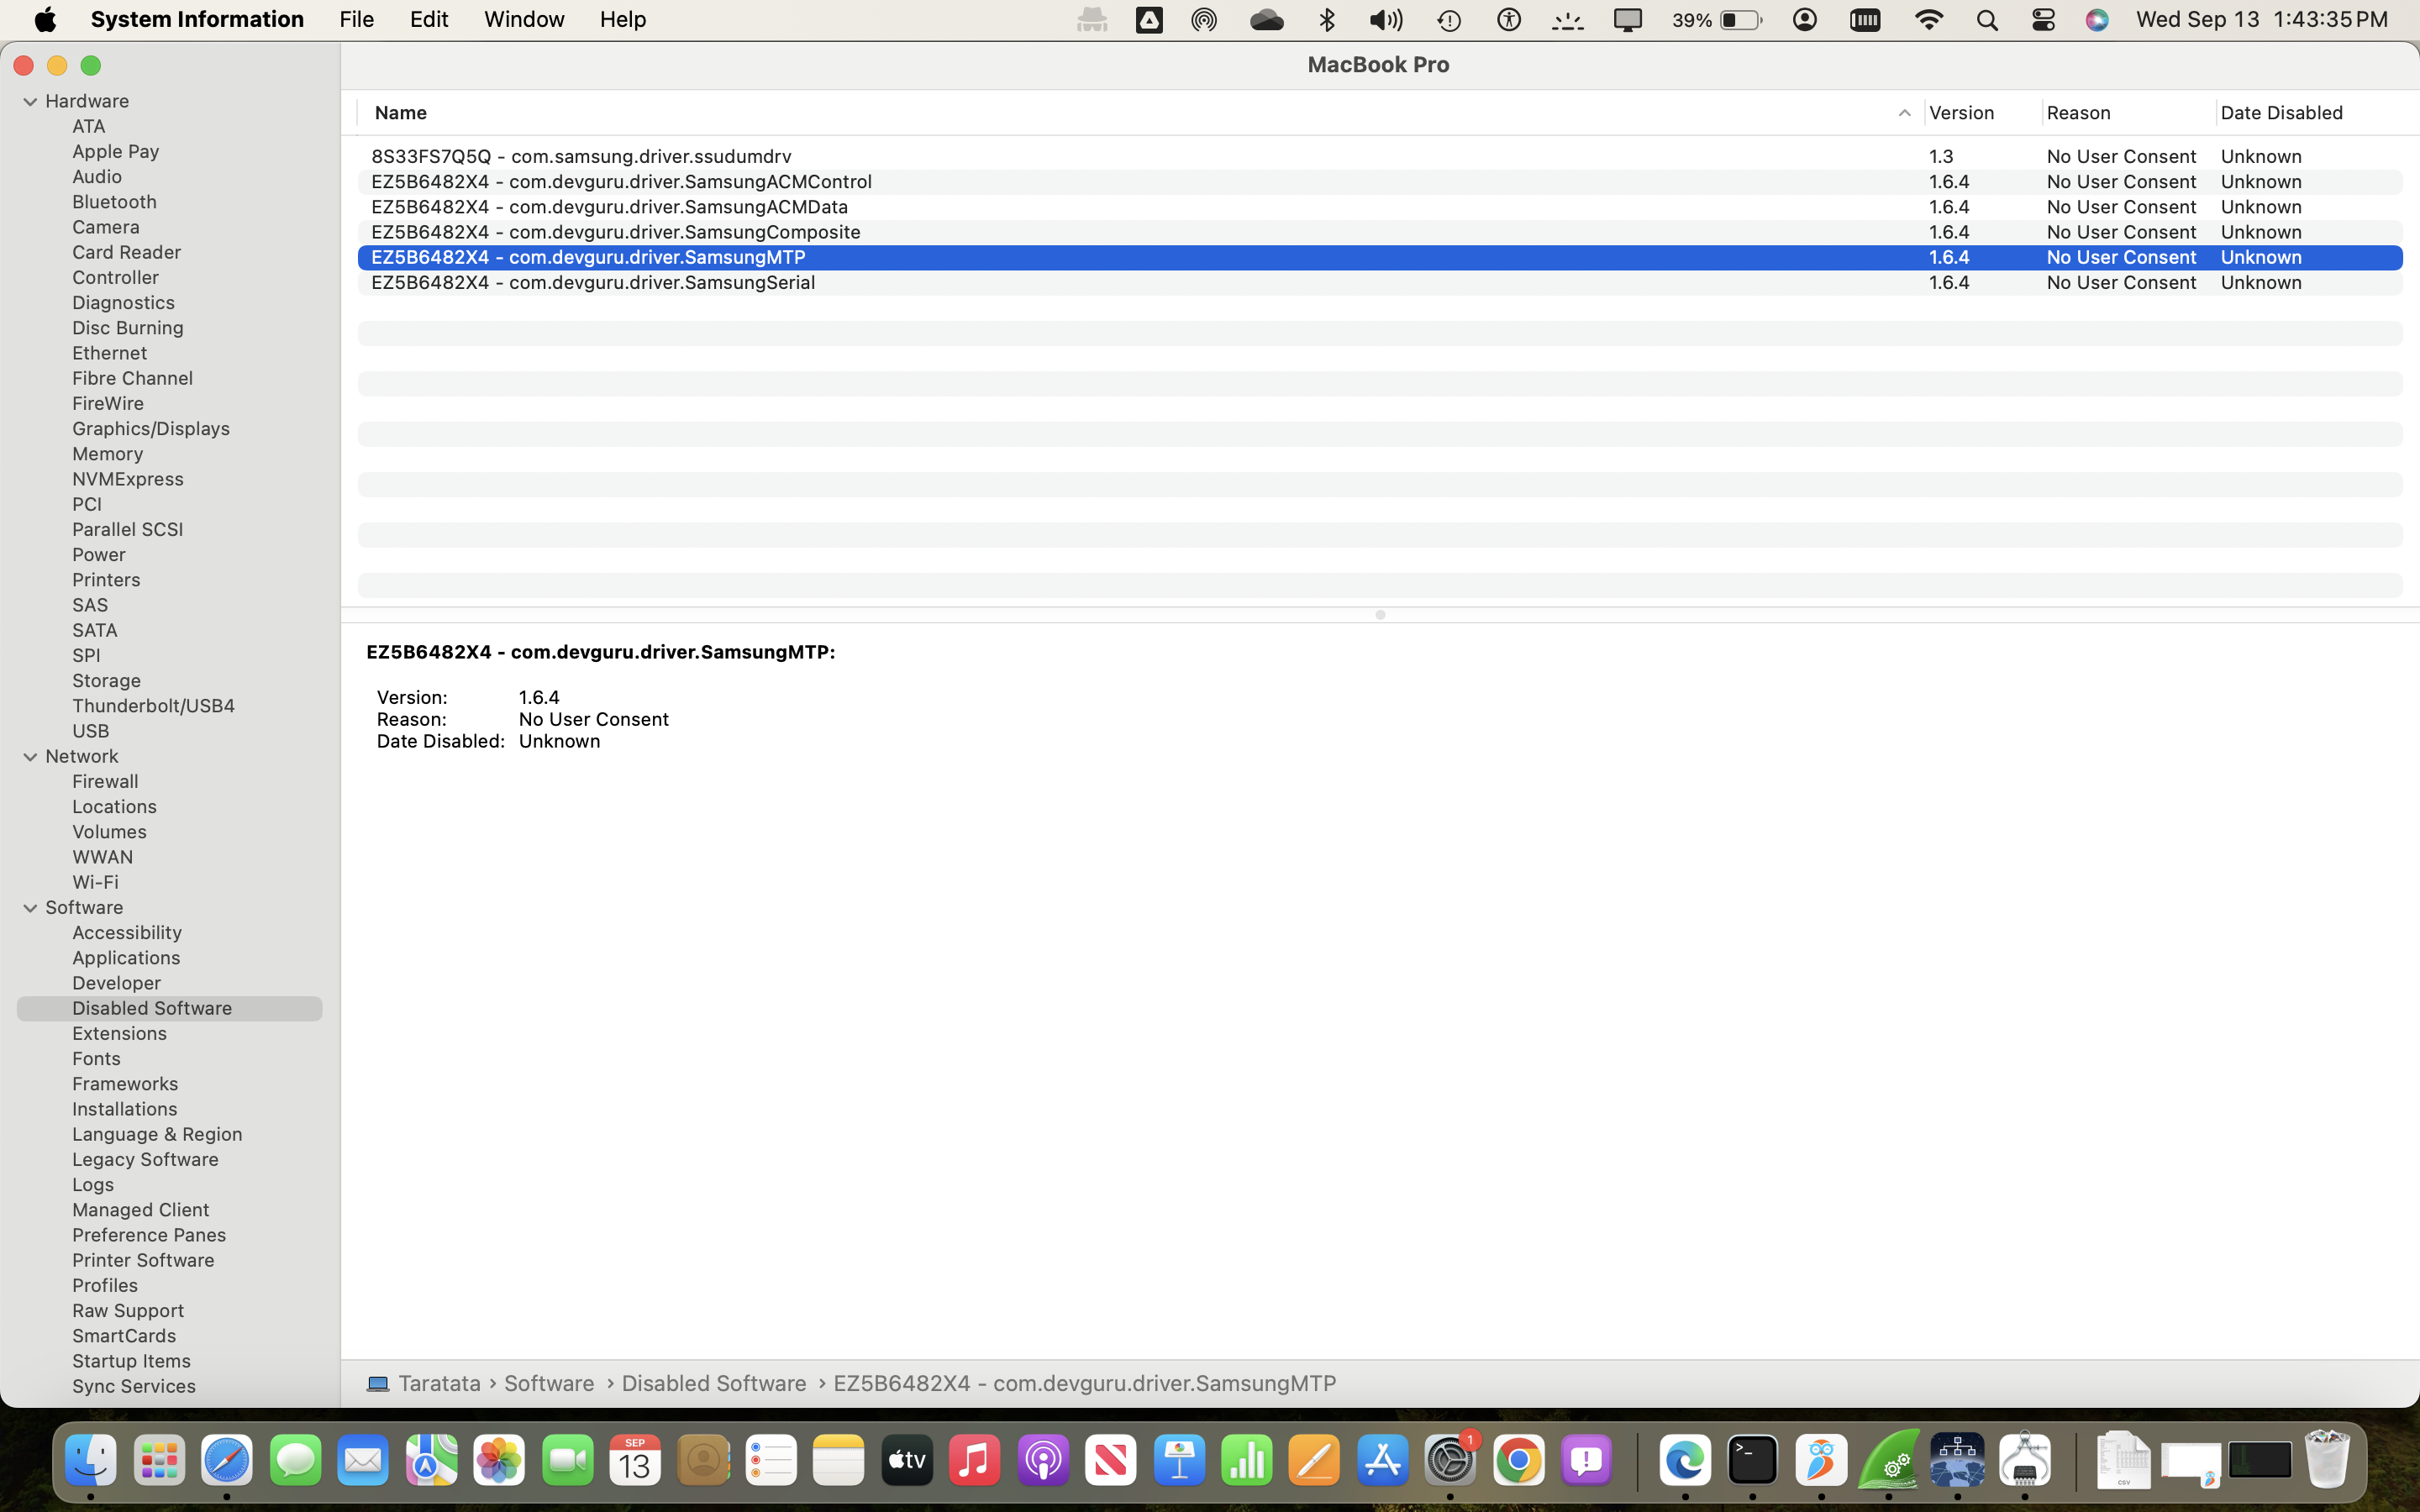This screenshot has height=1512, width=2420.
Task: Open the Window menu
Action: coord(523,19)
